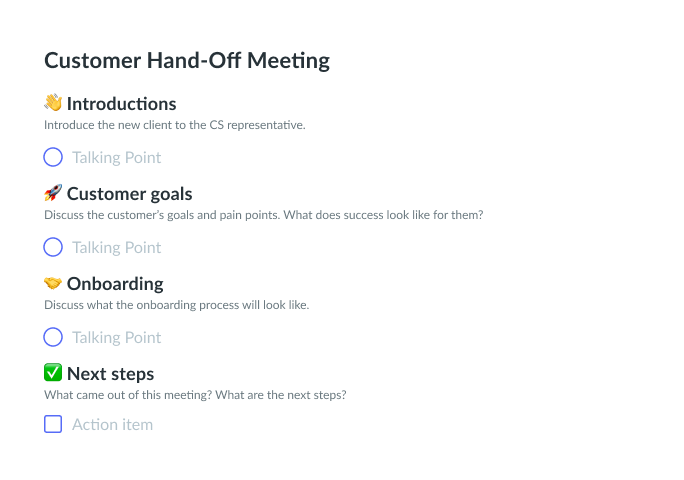Click the Talking Point field under Introductions
684x480 pixels.
pyautogui.click(x=116, y=157)
